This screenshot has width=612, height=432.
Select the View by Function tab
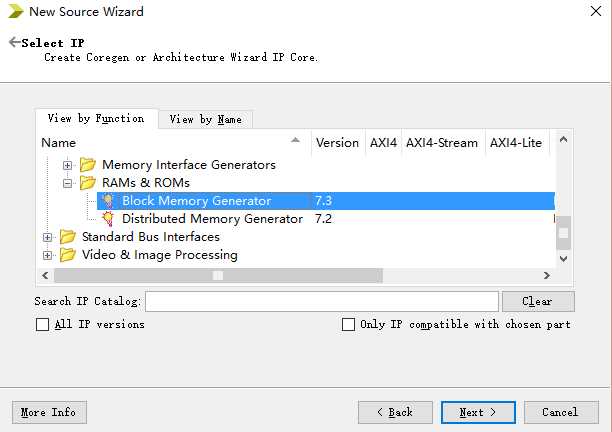point(96,118)
